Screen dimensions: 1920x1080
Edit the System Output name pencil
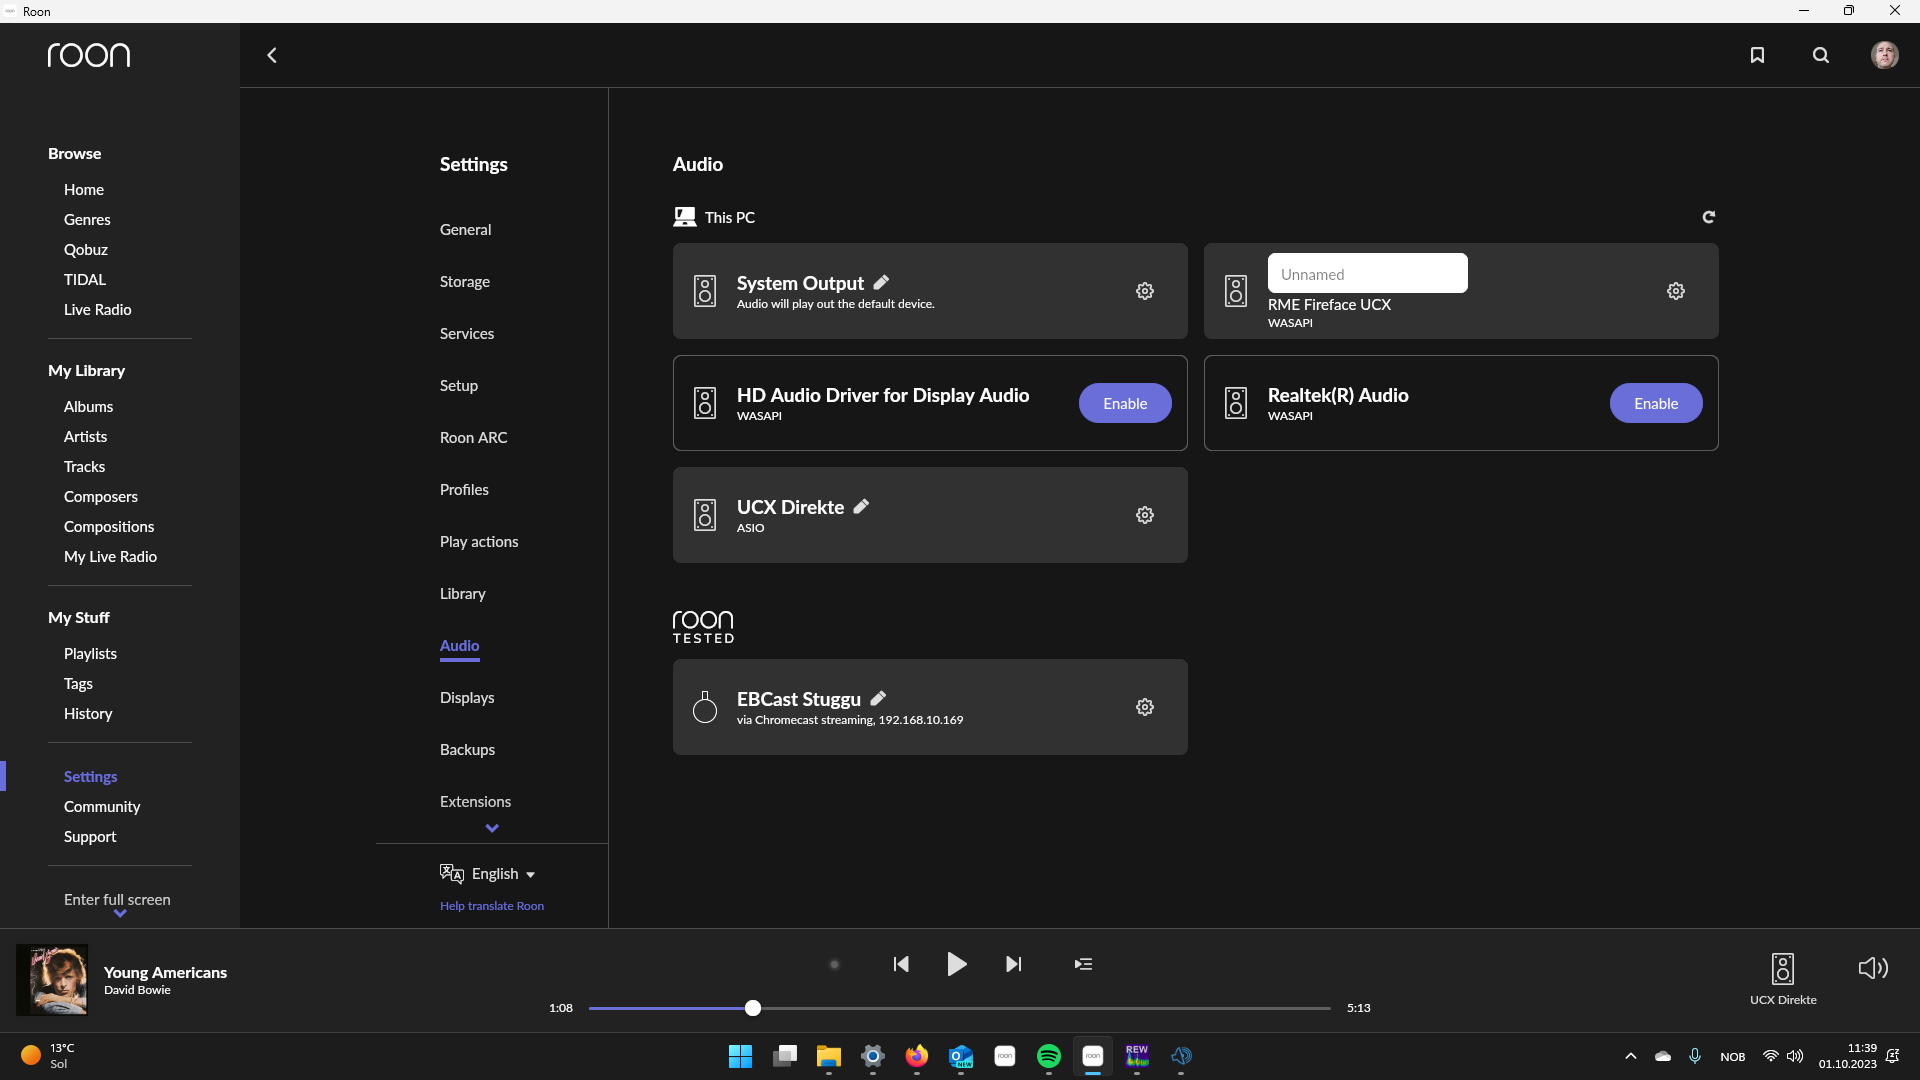coord(881,283)
